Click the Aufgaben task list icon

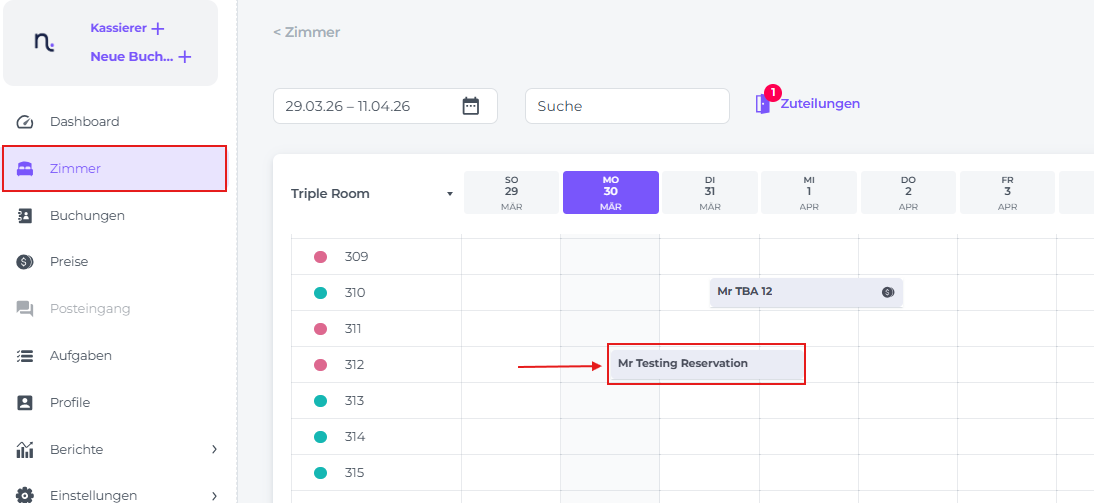(26, 356)
